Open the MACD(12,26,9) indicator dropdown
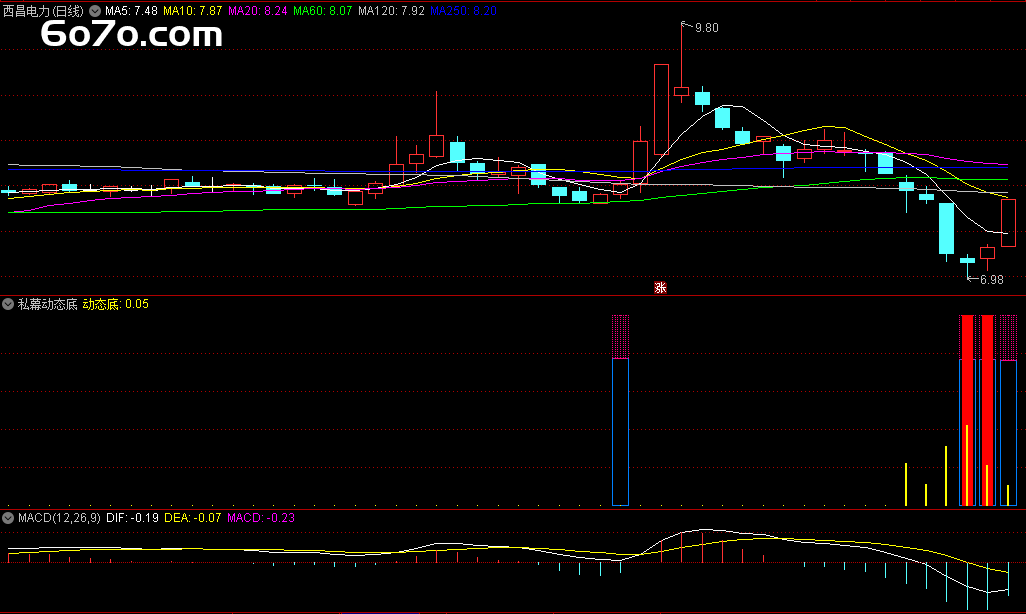Viewport: 1026px width, 614px height. [x=8, y=518]
